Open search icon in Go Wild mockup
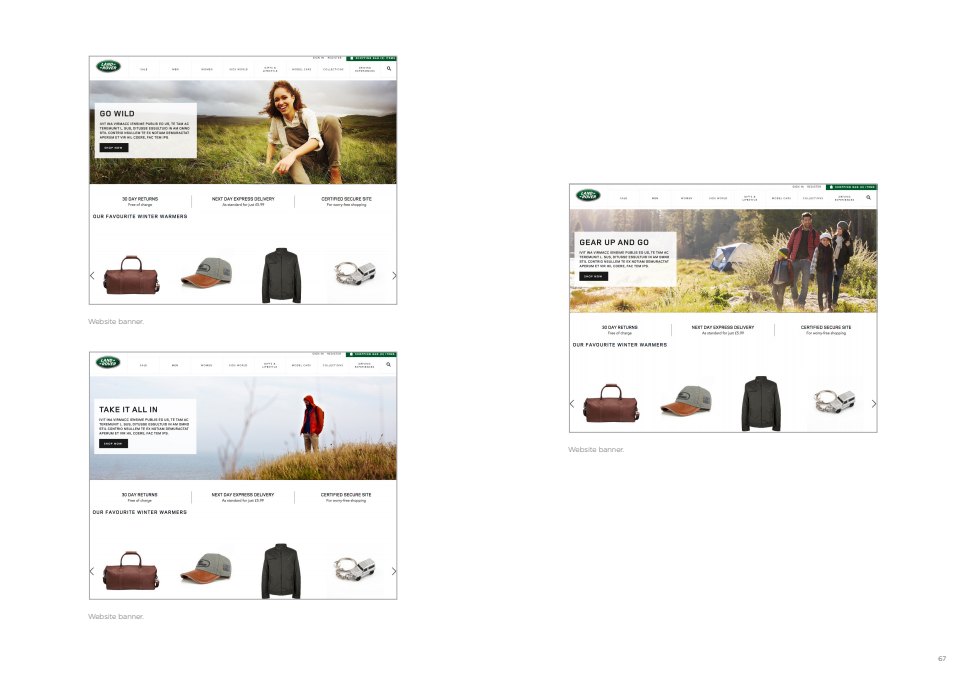This screenshot has width=960, height=678. click(389, 69)
